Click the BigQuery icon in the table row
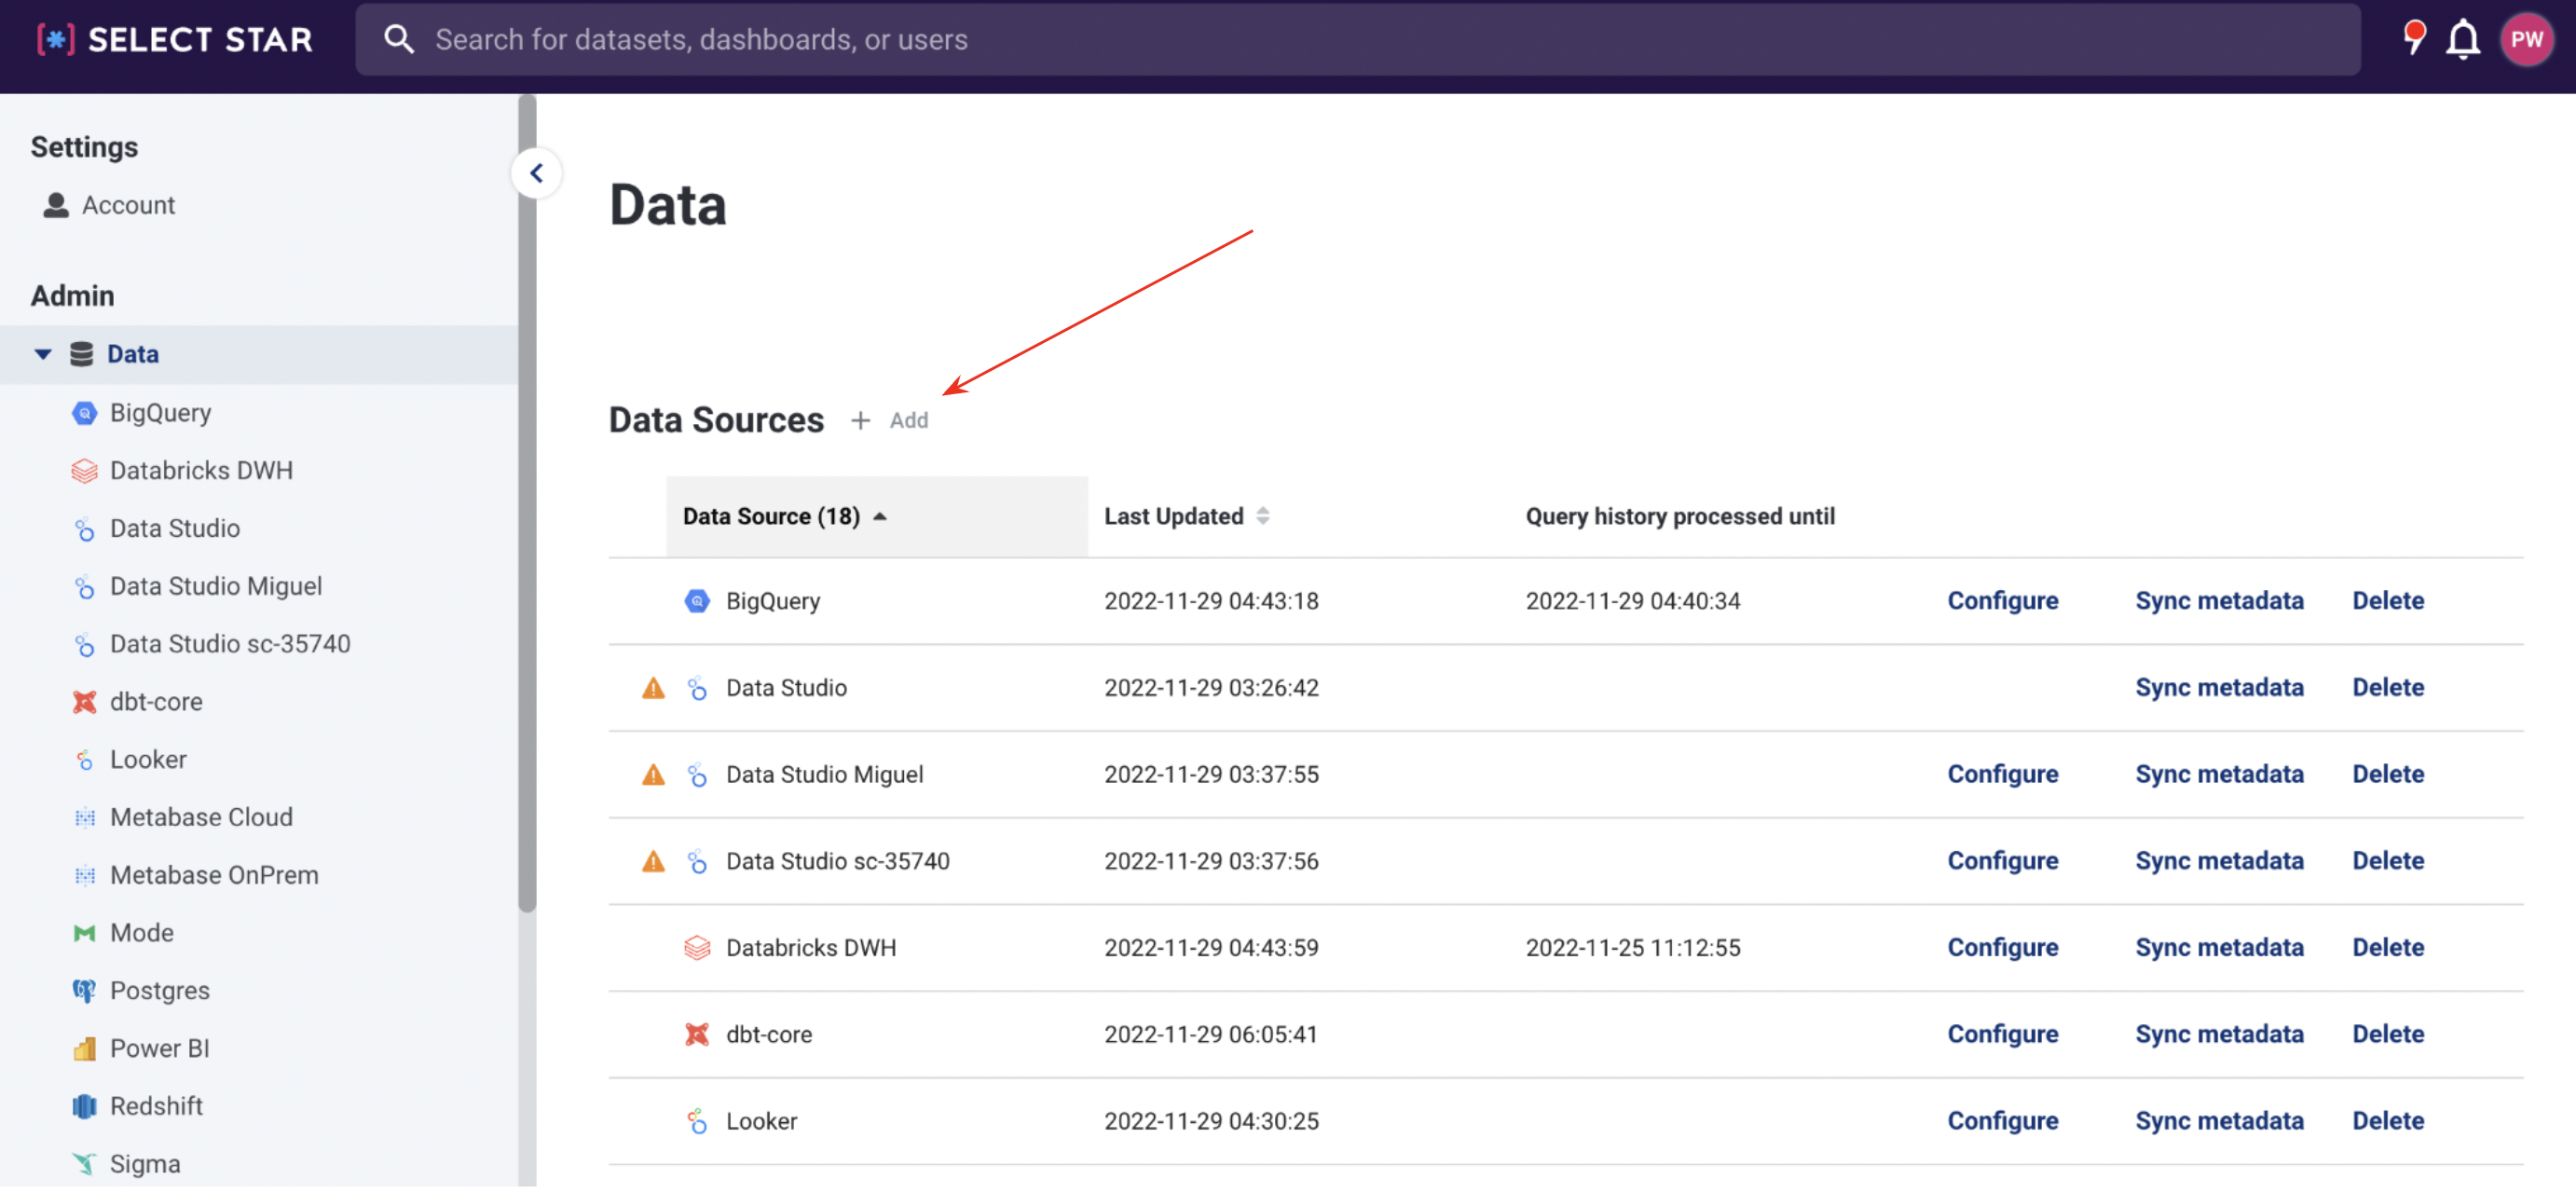Image resolution: width=2576 pixels, height=1193 pixels. 697,601
